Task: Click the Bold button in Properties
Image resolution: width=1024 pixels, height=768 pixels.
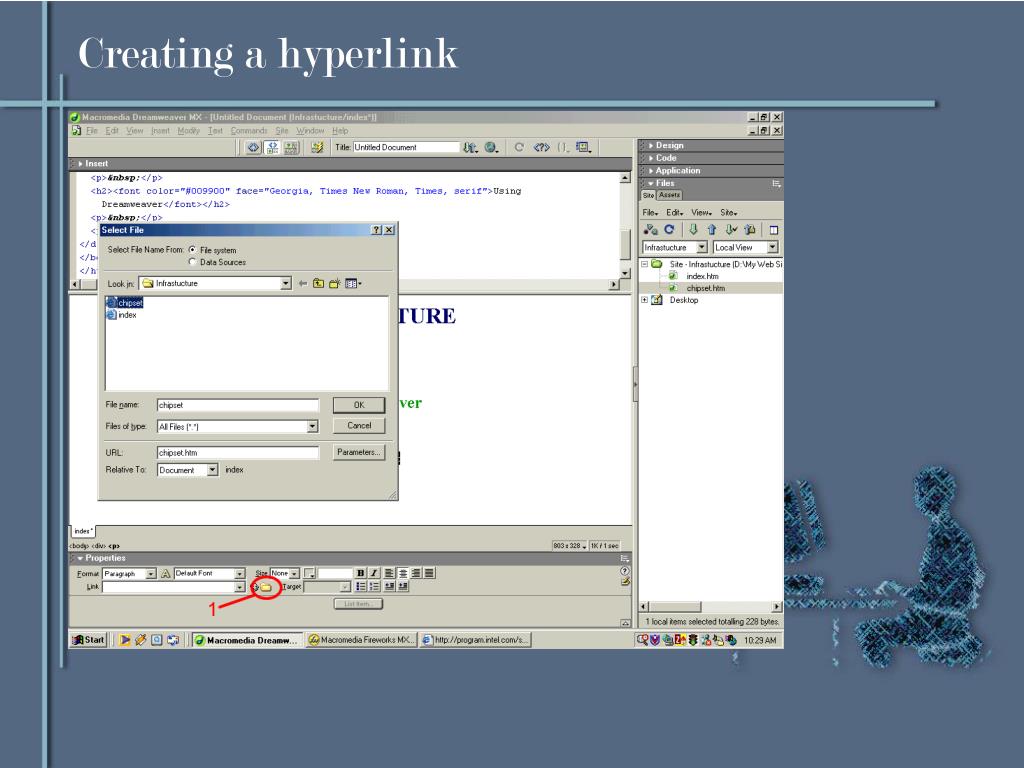Action: click(x=360, y=573)
